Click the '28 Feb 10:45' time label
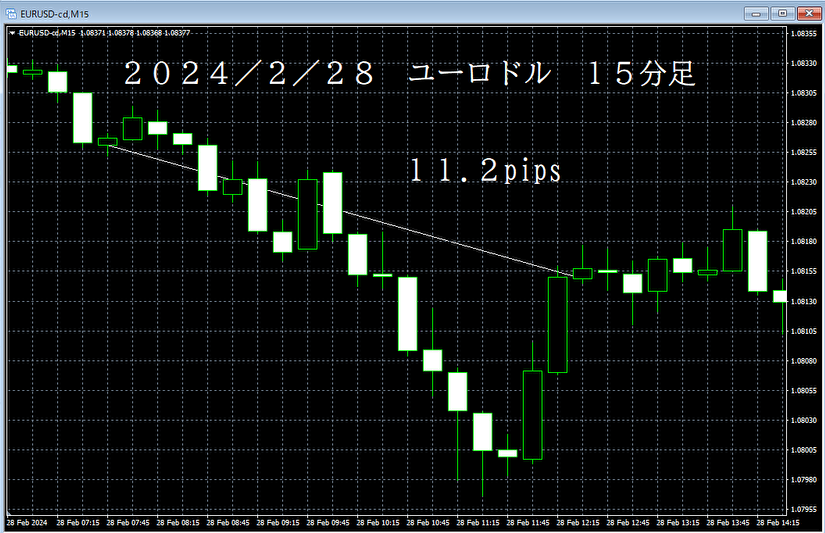The height and width of the screenshot is (533, 825). click(x=428, y=522)
